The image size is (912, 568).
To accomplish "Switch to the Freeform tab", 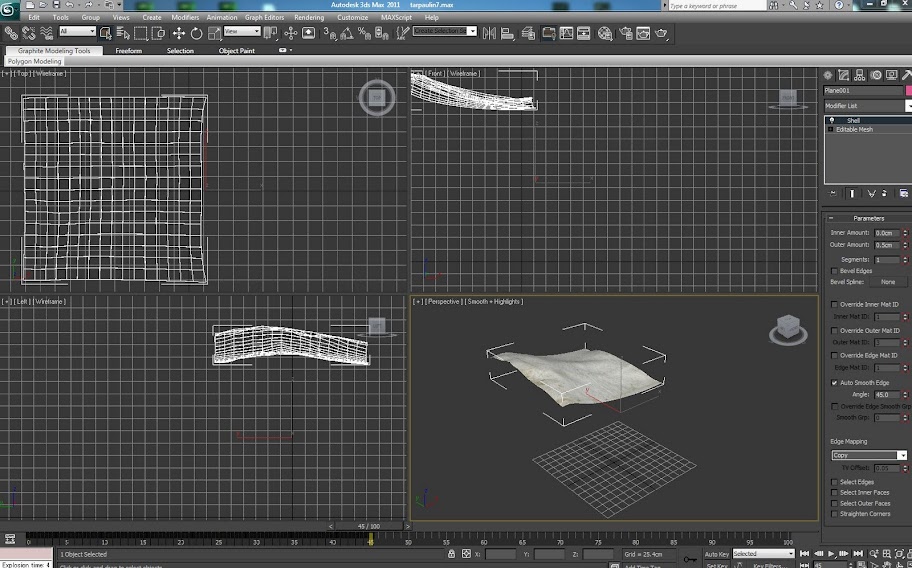I will pos(128,50).
